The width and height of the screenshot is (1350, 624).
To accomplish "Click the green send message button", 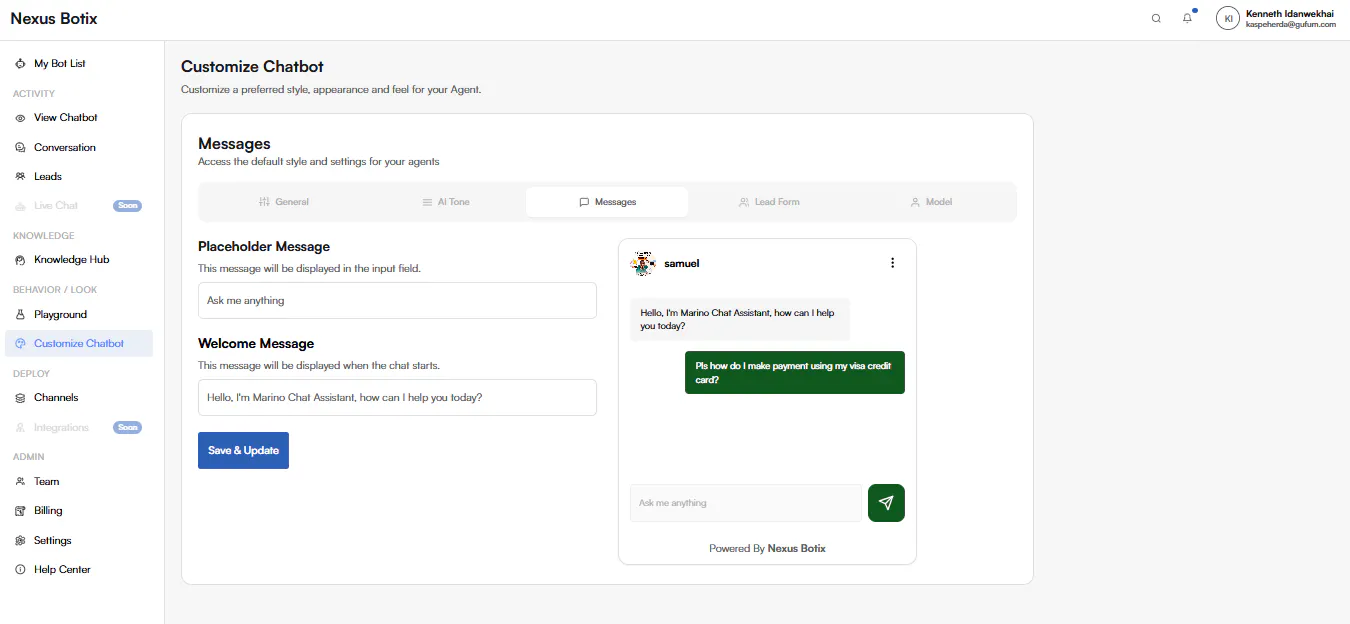I will point(886,503).
